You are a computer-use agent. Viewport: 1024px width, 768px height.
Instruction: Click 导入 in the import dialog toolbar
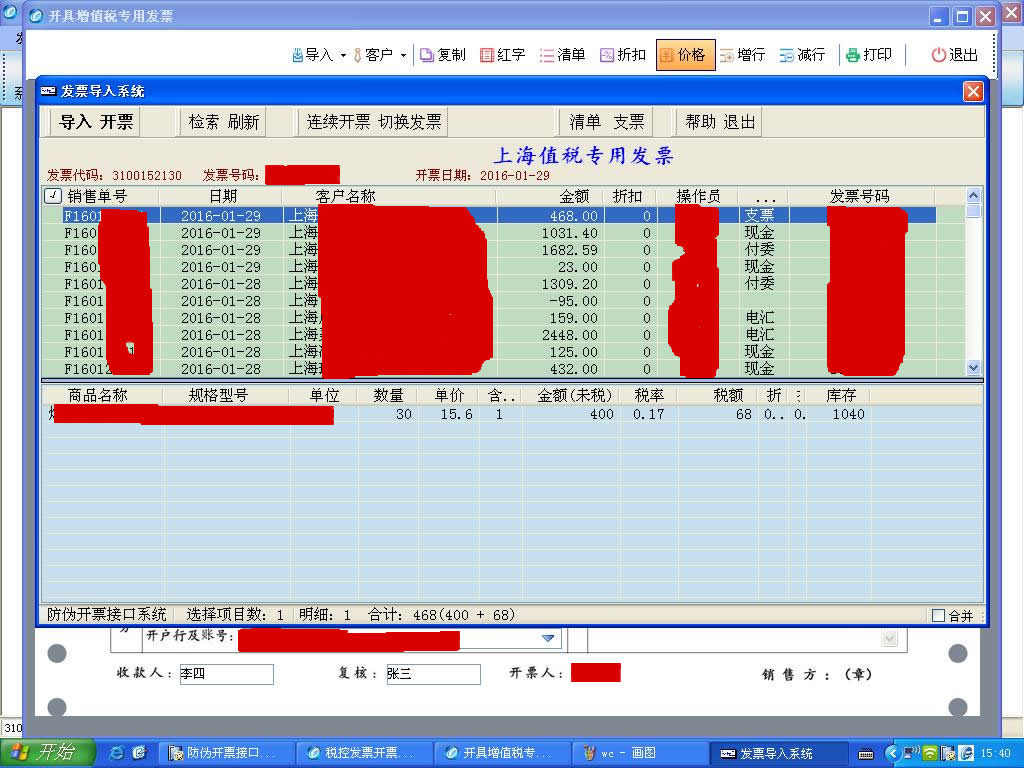tap(75, 122)
